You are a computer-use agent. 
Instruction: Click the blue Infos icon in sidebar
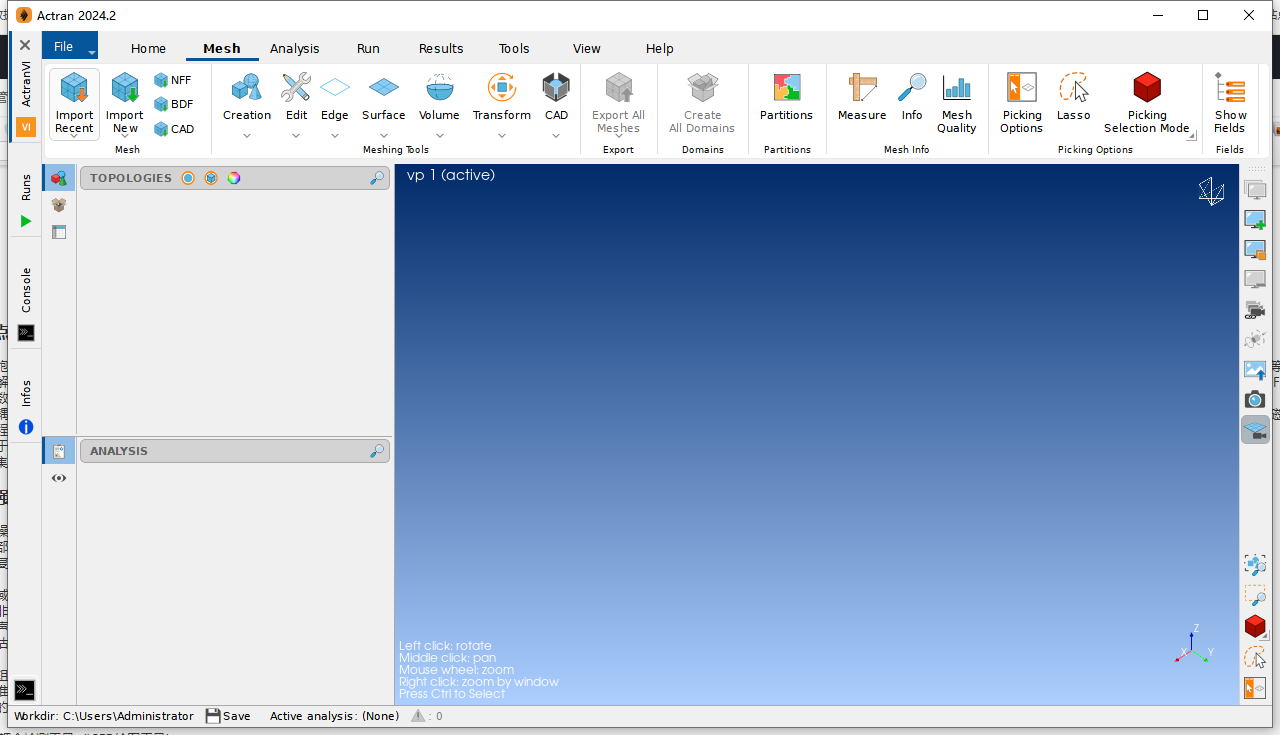pyautogui.click(x=26, y=427)
